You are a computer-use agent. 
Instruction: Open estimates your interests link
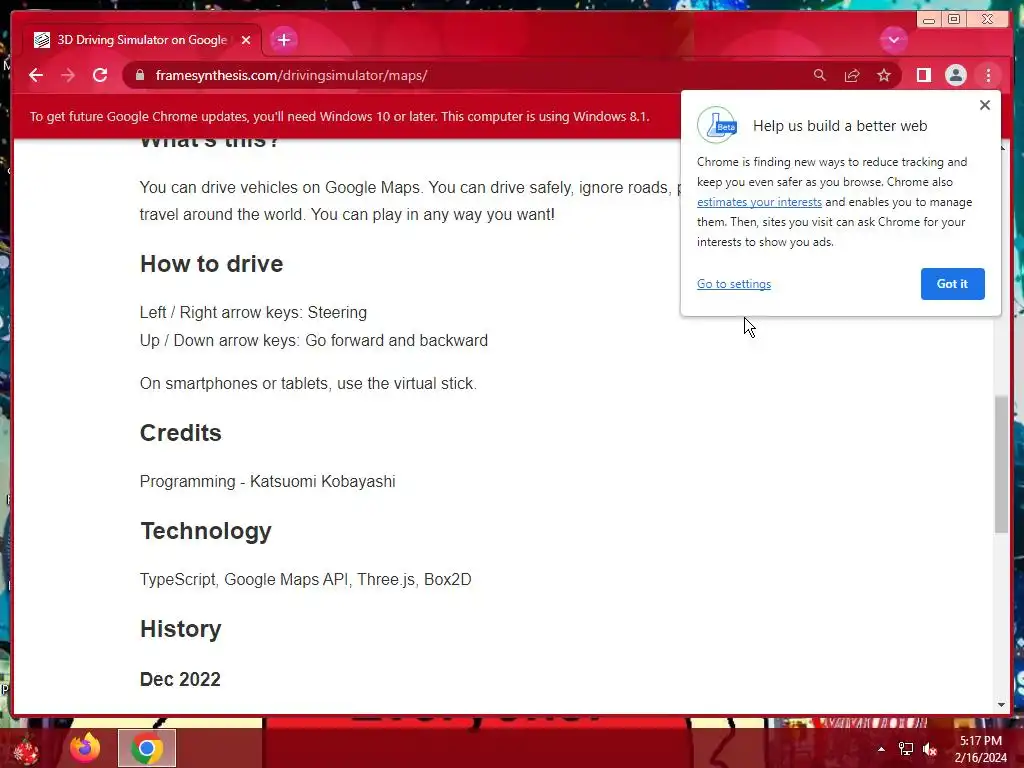(x=759, y=202)
